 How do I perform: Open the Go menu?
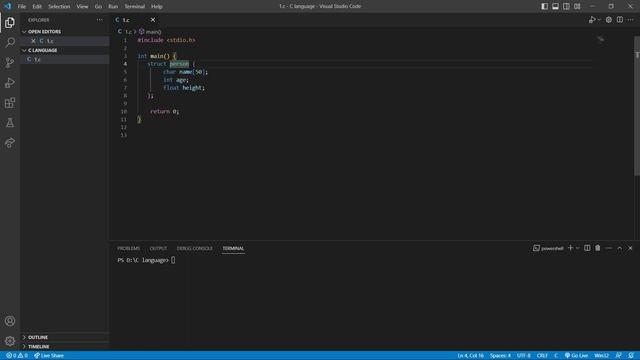point(98,6)
